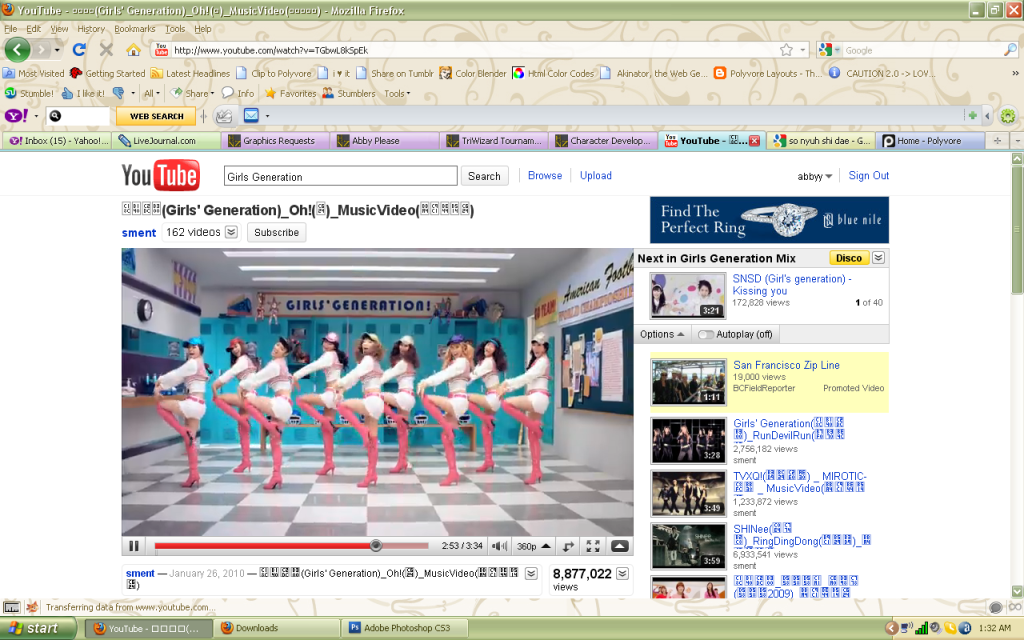This screenshot has width=1024, height=640.
Task: Toggle Autoplay switch on
Action: pyautogui.click(x=705, y=334)
